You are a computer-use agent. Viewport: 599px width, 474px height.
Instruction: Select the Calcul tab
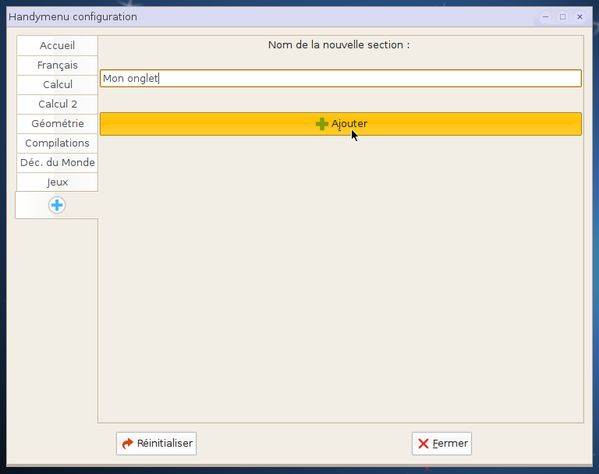(57, 84)
